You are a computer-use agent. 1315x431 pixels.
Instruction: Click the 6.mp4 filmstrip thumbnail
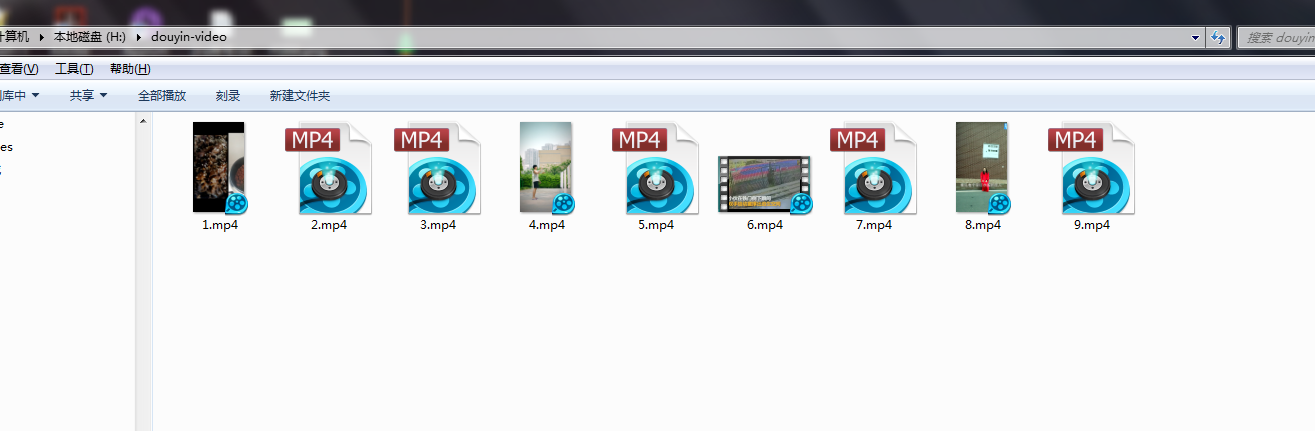pos(764,184)
